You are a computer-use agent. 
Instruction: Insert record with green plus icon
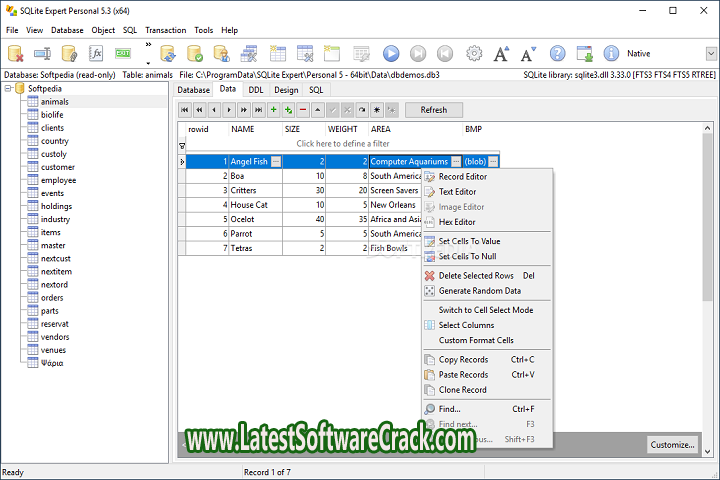(x=274, y=110)
